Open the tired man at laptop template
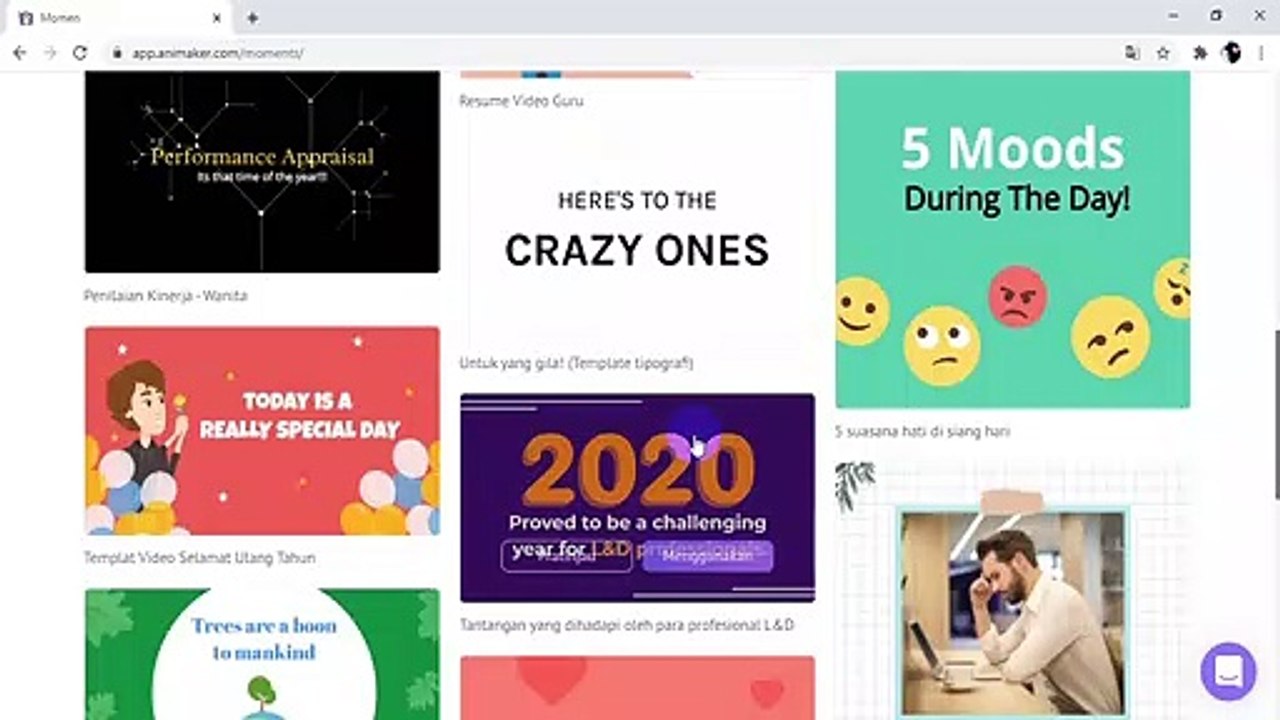The height and width of the screenshot is (720, 1280). coord(1013,591)
